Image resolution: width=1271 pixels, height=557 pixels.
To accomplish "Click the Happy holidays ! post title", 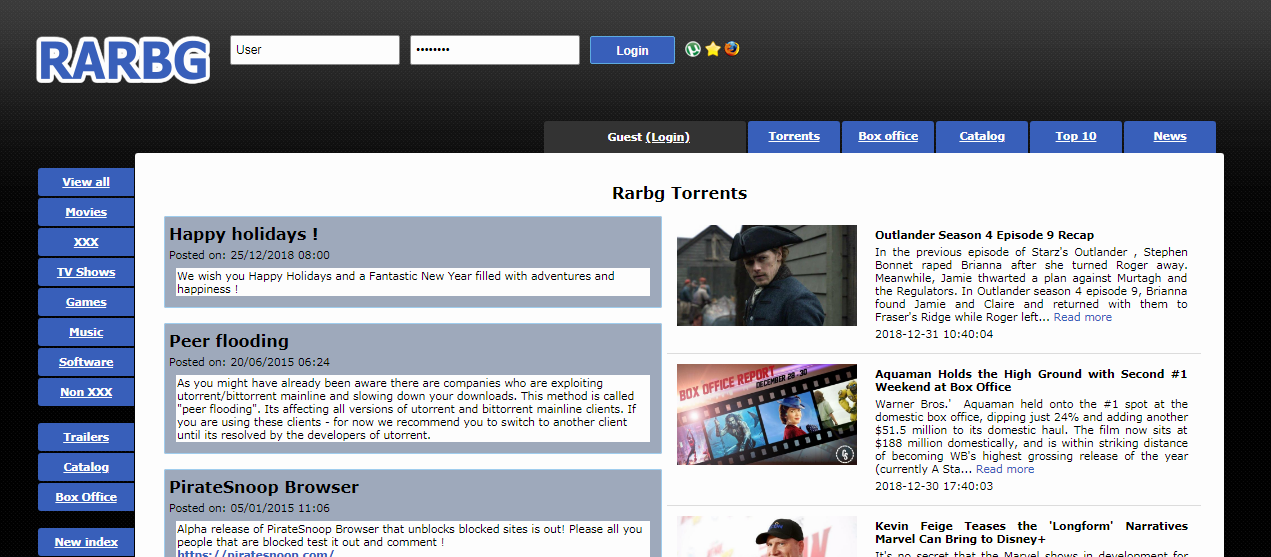I will pyautogui.click(x=243, y=234).
